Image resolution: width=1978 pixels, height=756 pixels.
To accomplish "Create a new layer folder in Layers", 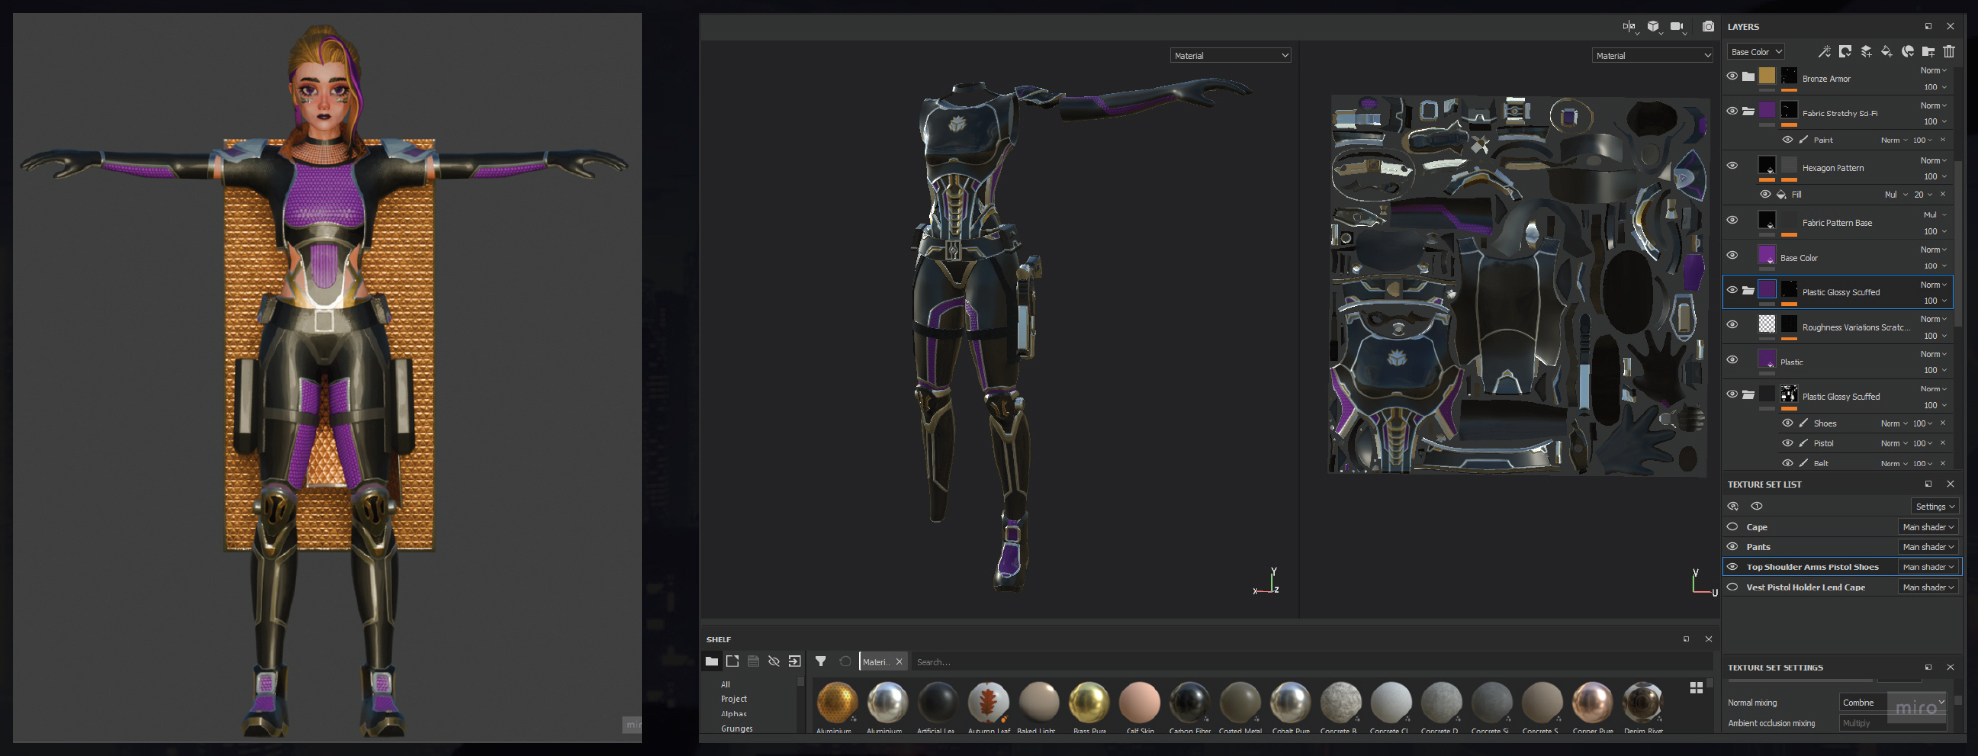I will click(x=1928, y=52).
